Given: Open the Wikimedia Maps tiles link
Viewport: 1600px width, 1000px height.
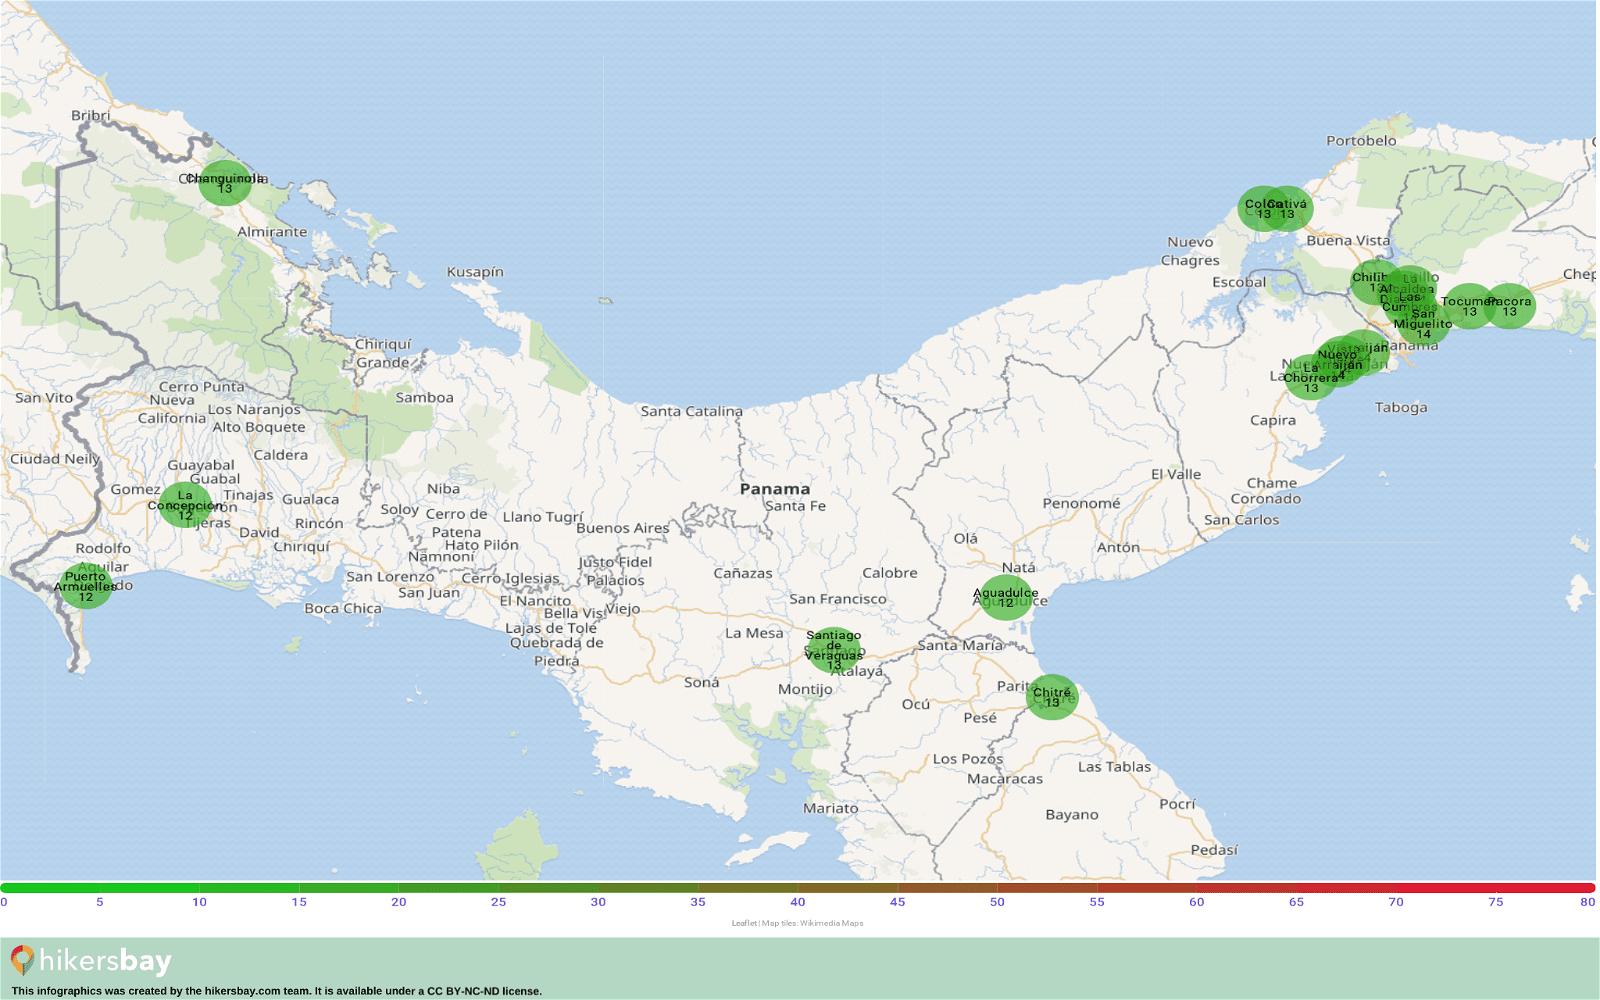Looking at the screenshot, I should tap(831, 923).
